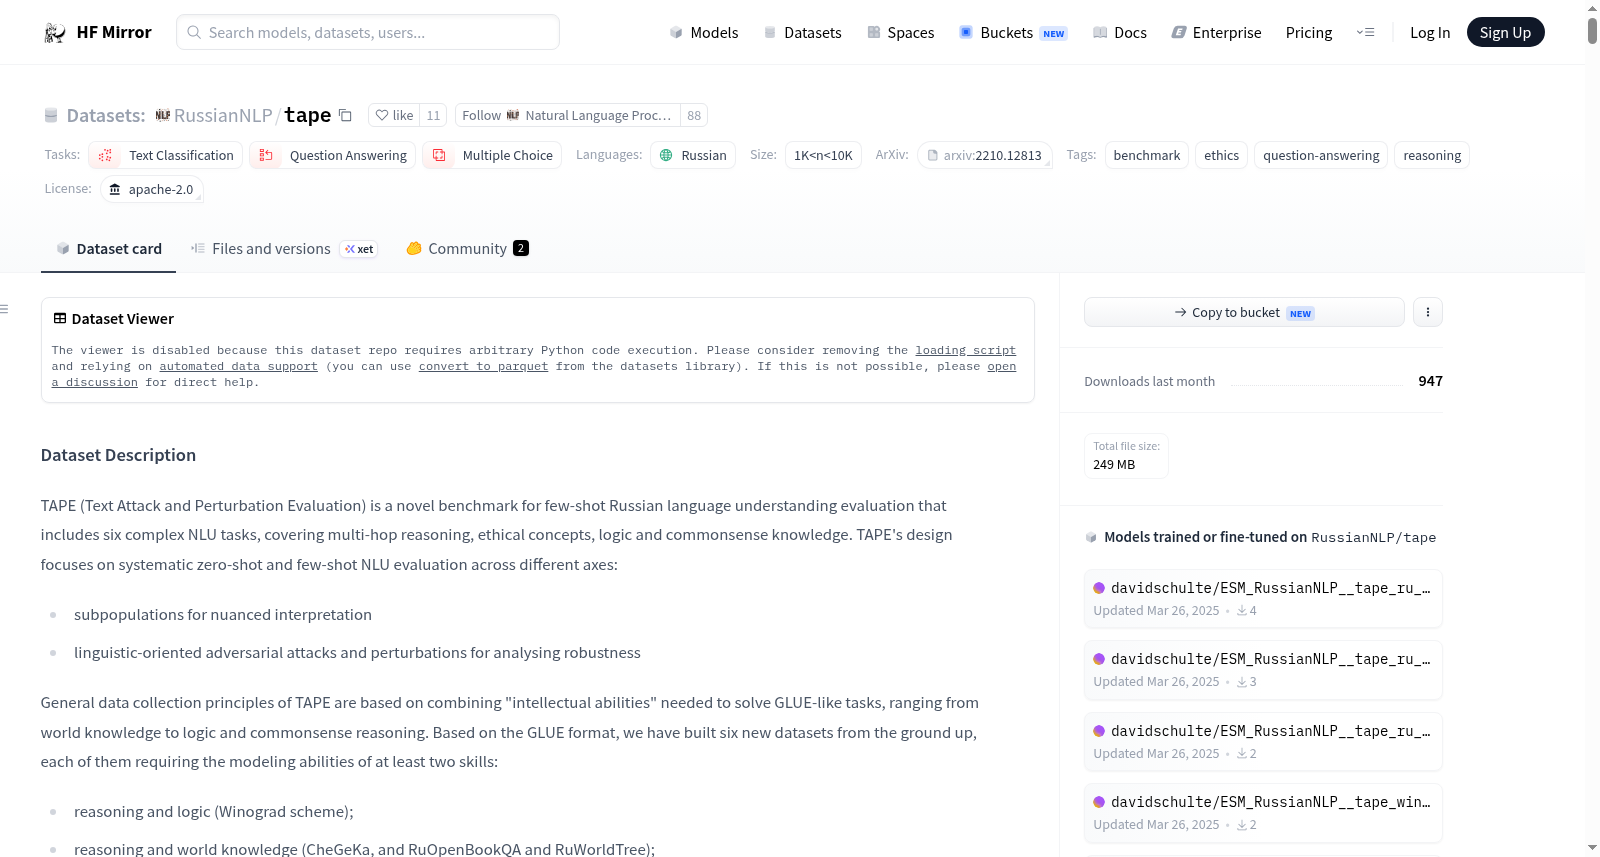This screenshot has width=1600, height=857.
Task: Click the Sign Up button
Action: [x=1505, y=33]
